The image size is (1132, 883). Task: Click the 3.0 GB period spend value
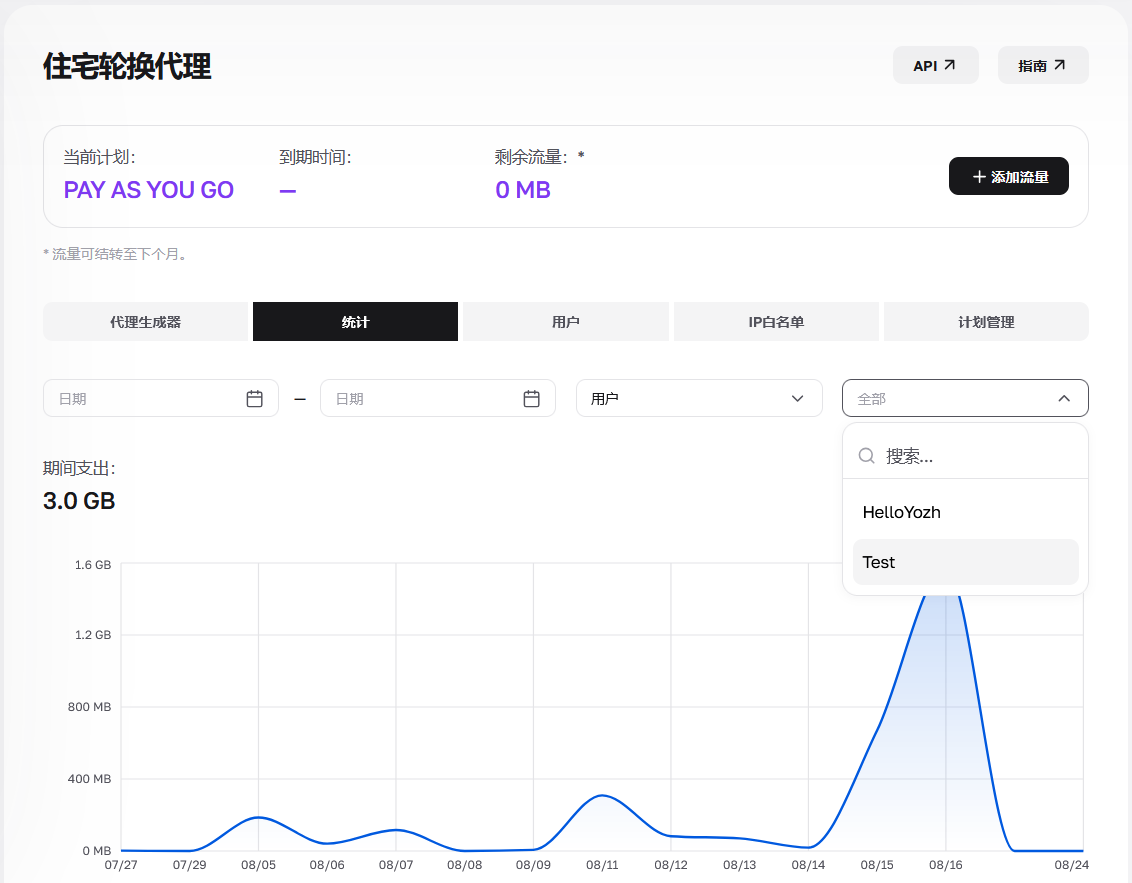tap(79, 501)
